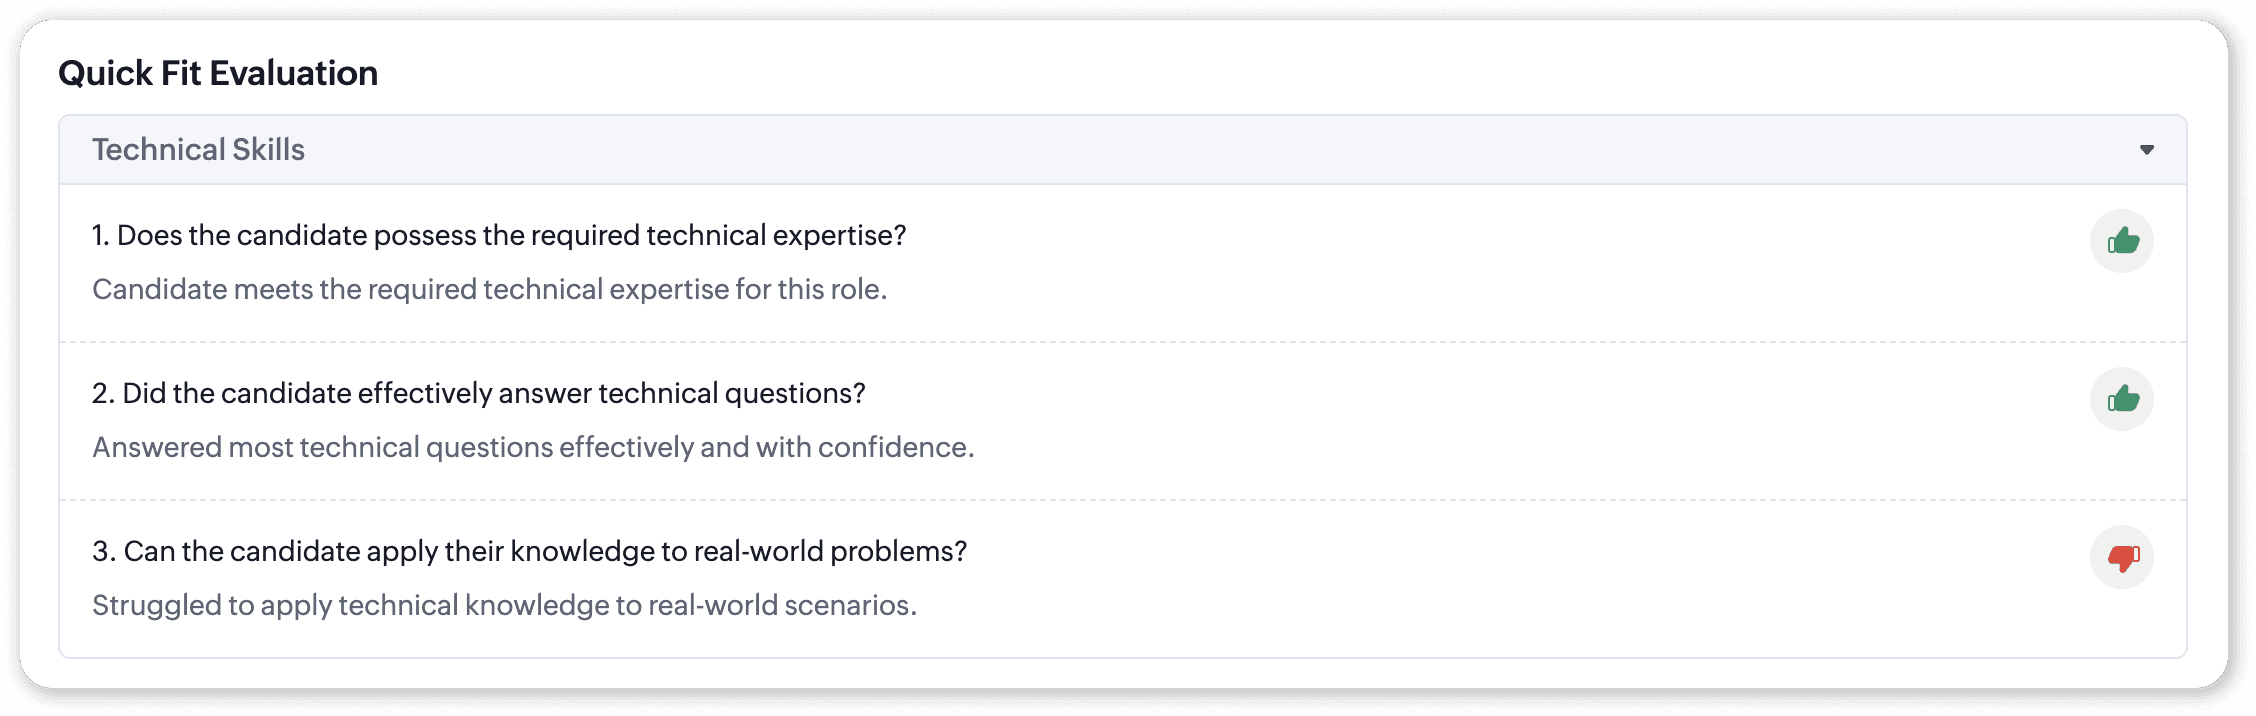Click the word 'Skills' in section header
This screenshot has width=2256, height=716.
(x=268, y=150)
